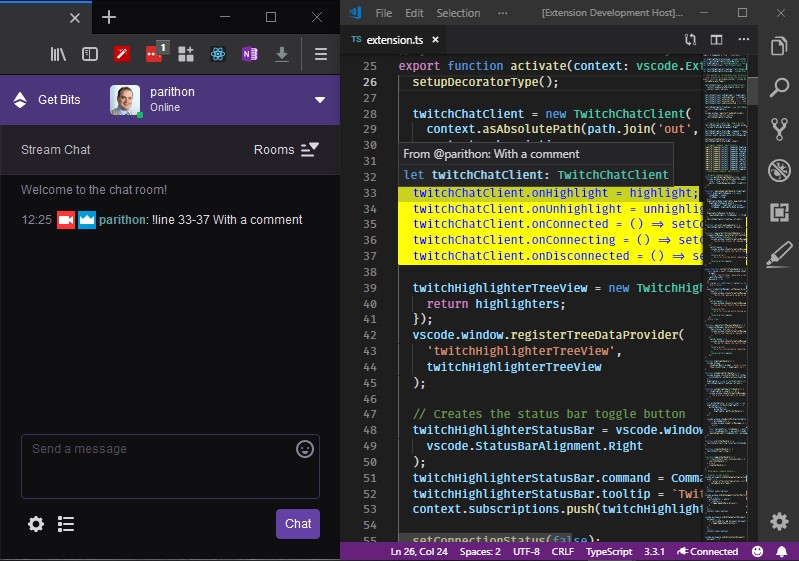Focus the Send a message box
The width and height of the screenshot is (799, 561).
170,466
